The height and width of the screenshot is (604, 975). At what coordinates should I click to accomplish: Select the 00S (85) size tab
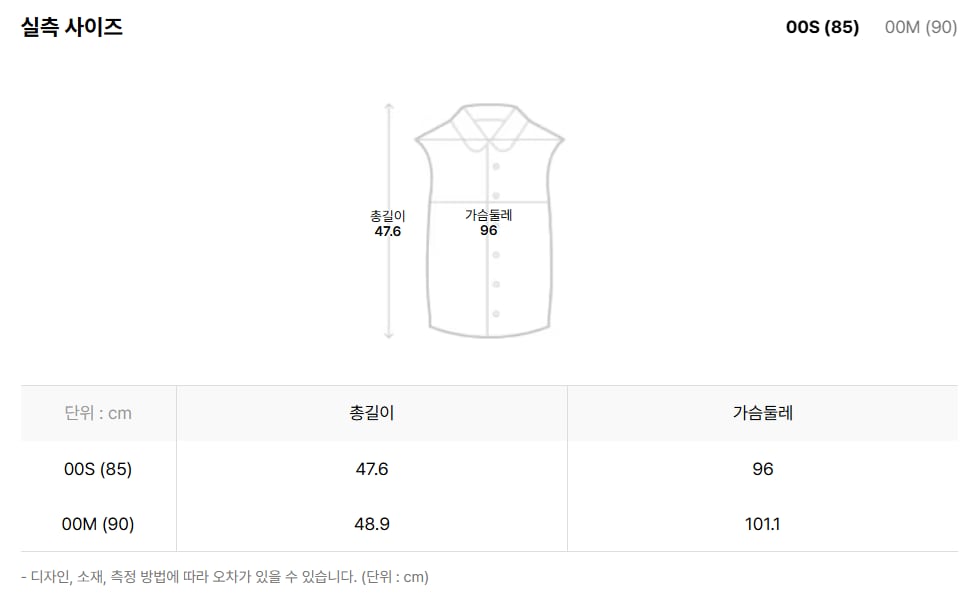click(x=822, y=27)
